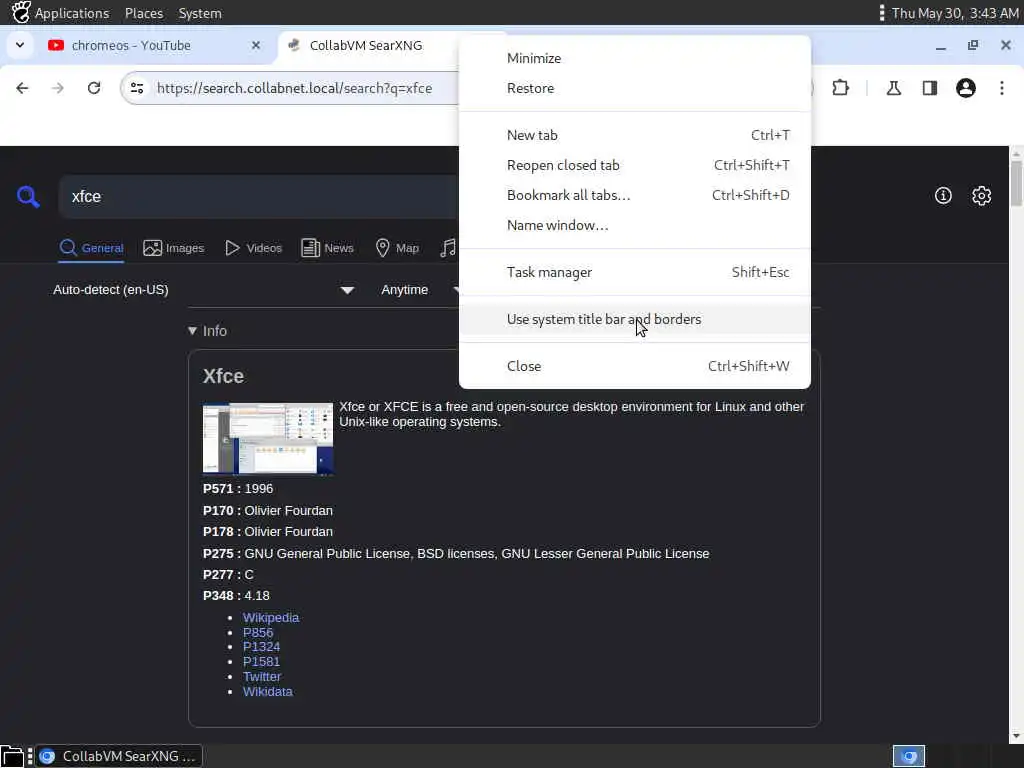Open the P856 link

pyautogui.click(x=258, y=633)
